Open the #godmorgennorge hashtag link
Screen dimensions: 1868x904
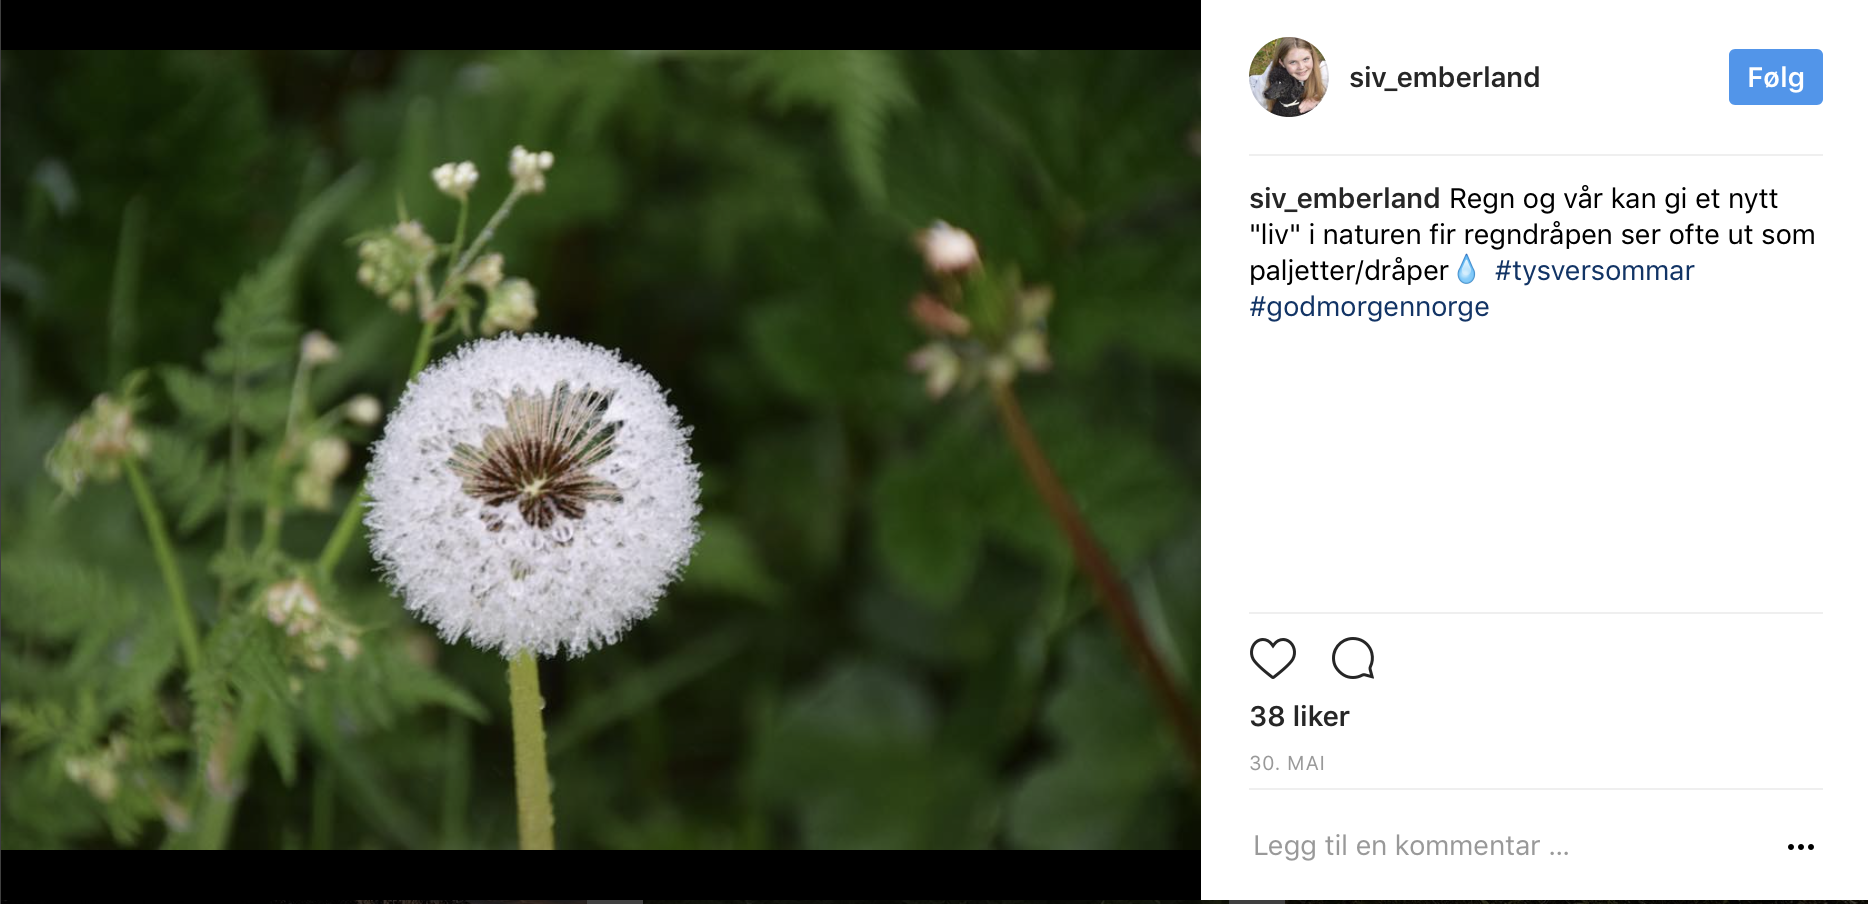[1369, 307]
